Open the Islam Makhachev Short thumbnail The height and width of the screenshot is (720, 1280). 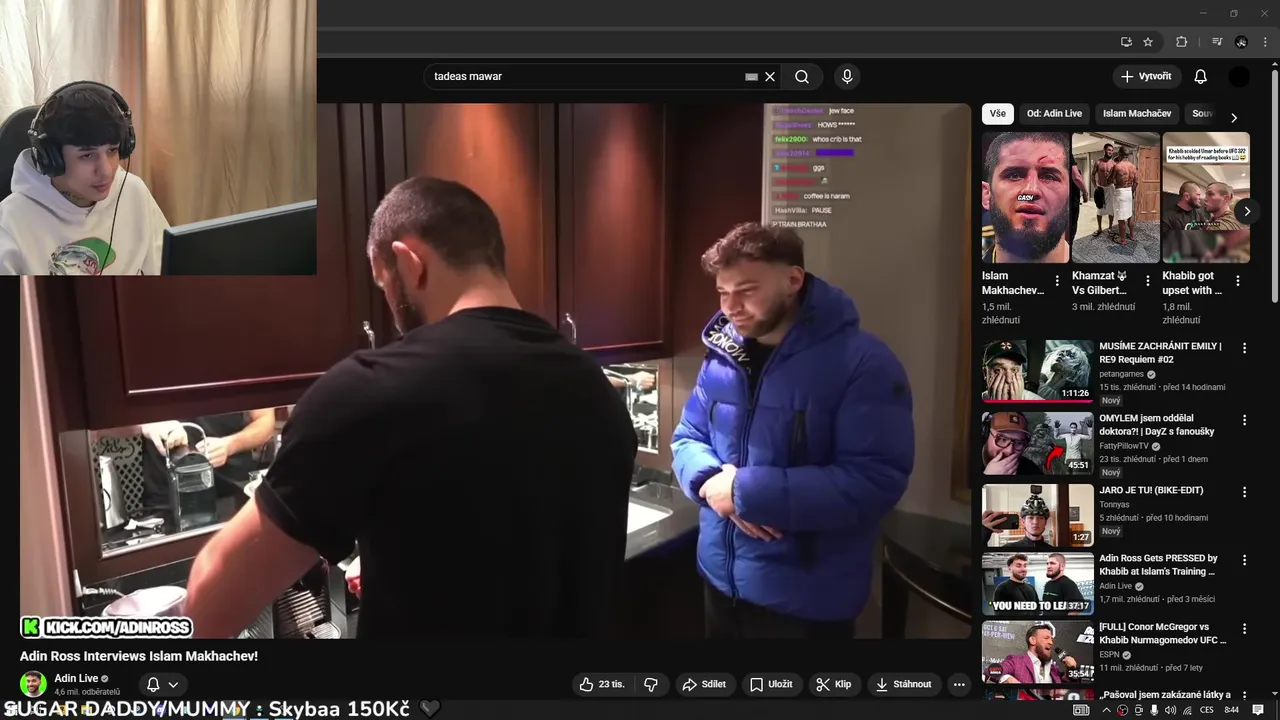pyautogui.click(x=1025, y=198)
